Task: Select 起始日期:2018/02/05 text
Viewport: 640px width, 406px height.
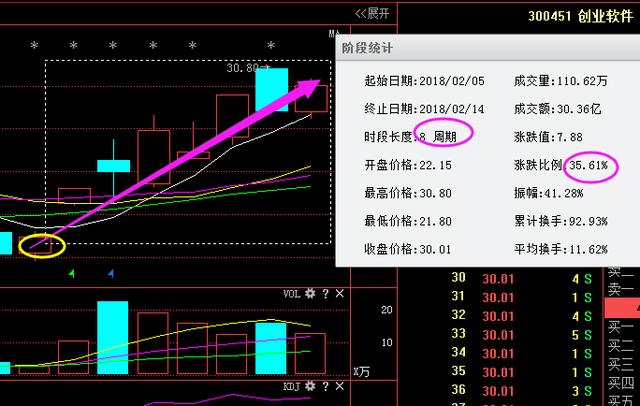Action: [x=424, y=81]
